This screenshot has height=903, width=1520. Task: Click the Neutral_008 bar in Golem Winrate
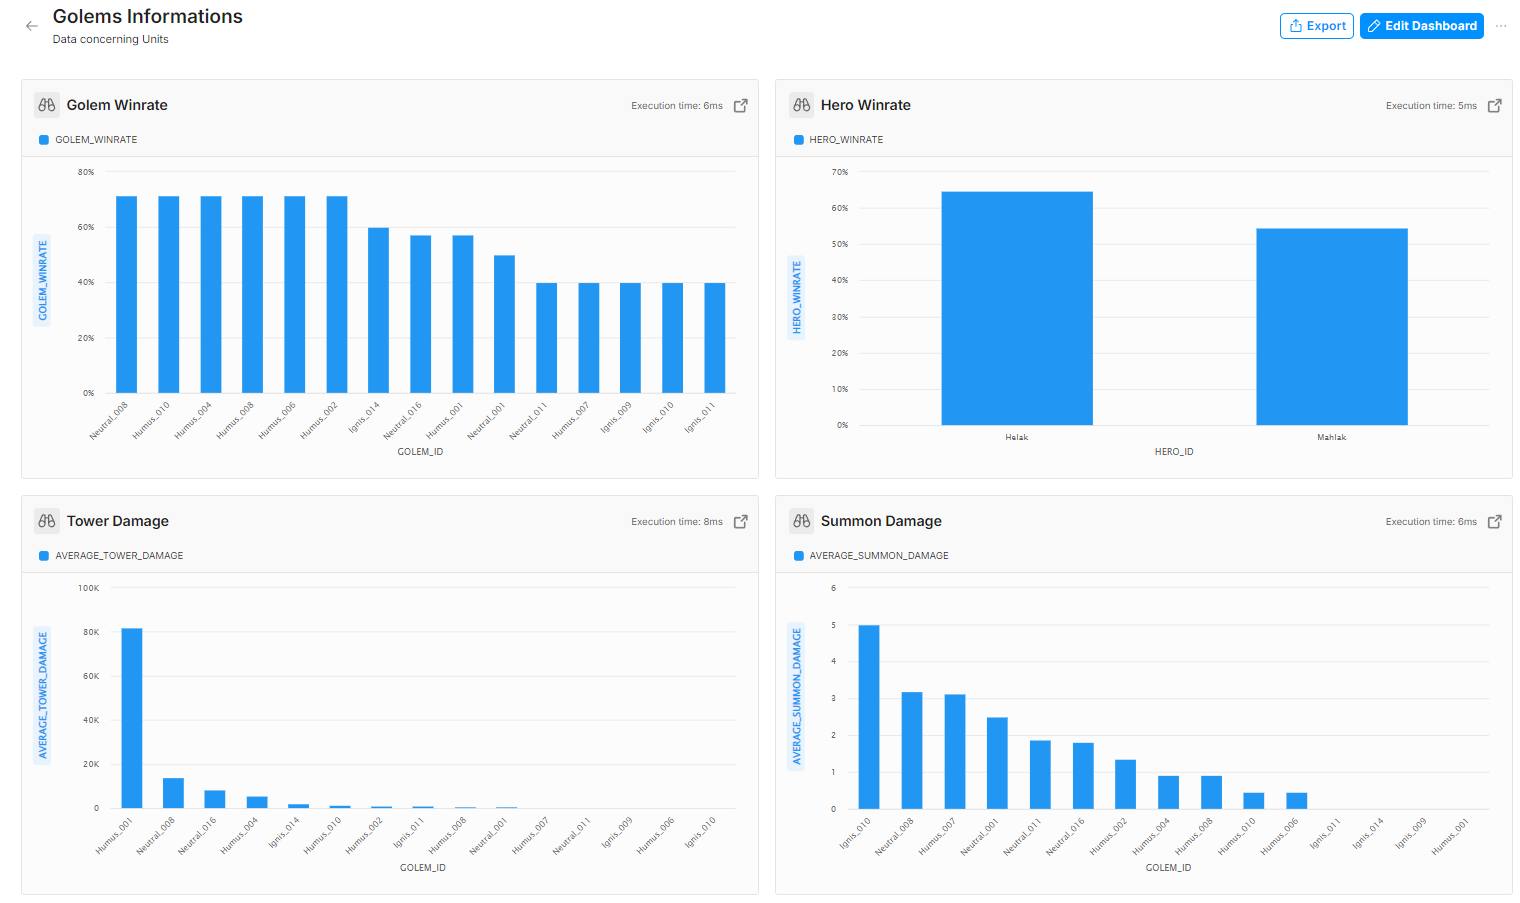pos(127,294)
